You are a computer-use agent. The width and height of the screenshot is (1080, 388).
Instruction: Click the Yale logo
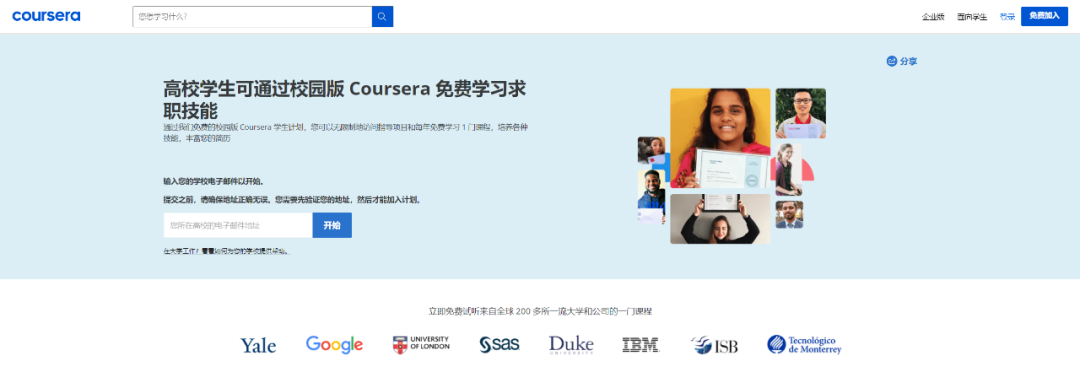pos(258,345)
